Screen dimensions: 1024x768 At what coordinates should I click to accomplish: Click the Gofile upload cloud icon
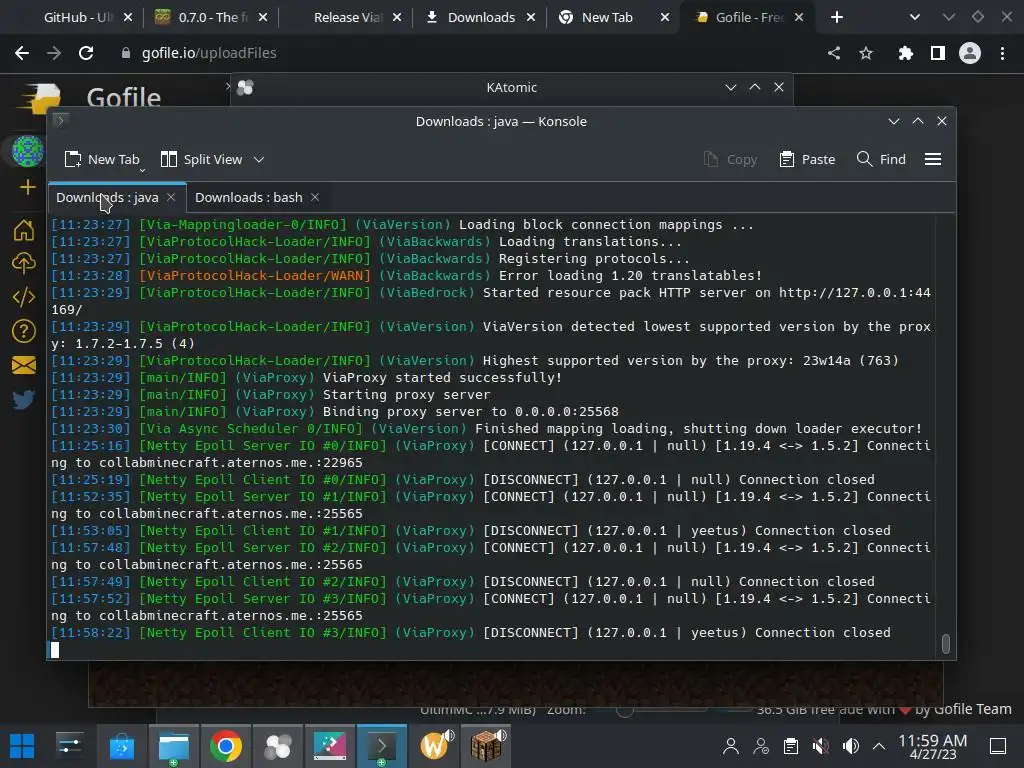[x=24, y=263]
